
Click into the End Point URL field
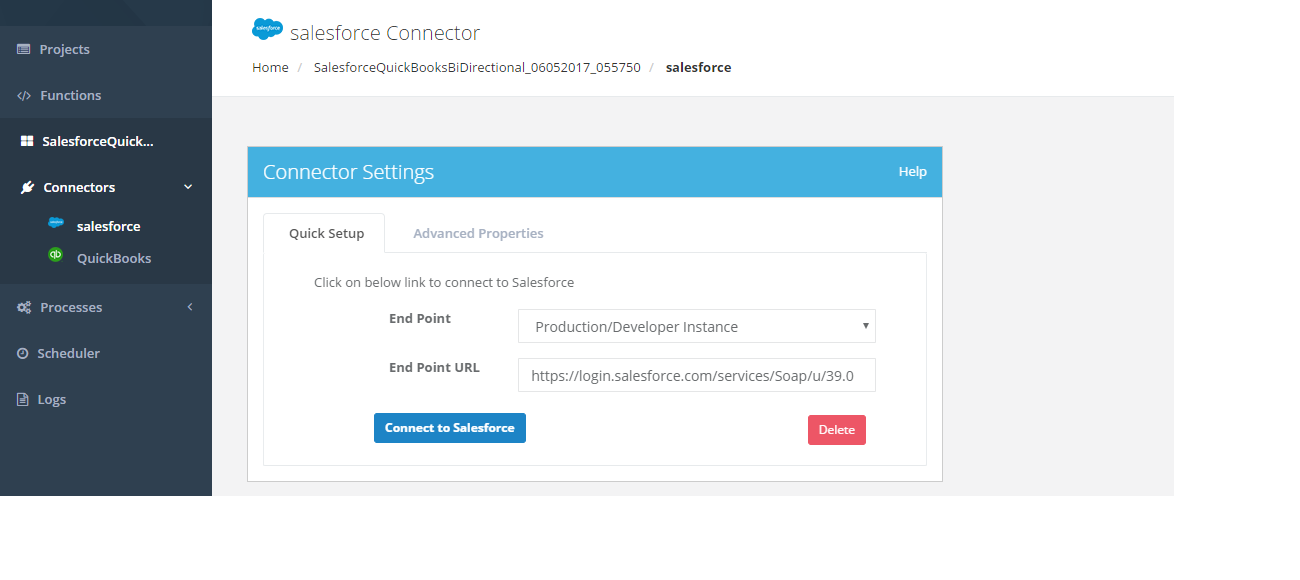click(x=696, y=376)
